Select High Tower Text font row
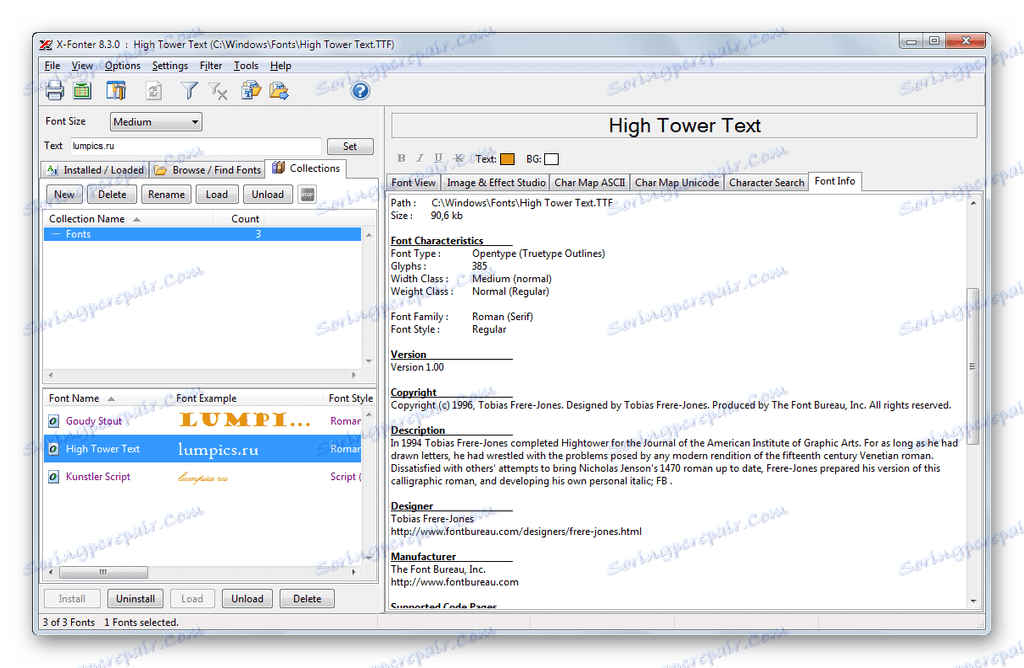This screenshot has width=1024, height=668. (x=202, y=449)
